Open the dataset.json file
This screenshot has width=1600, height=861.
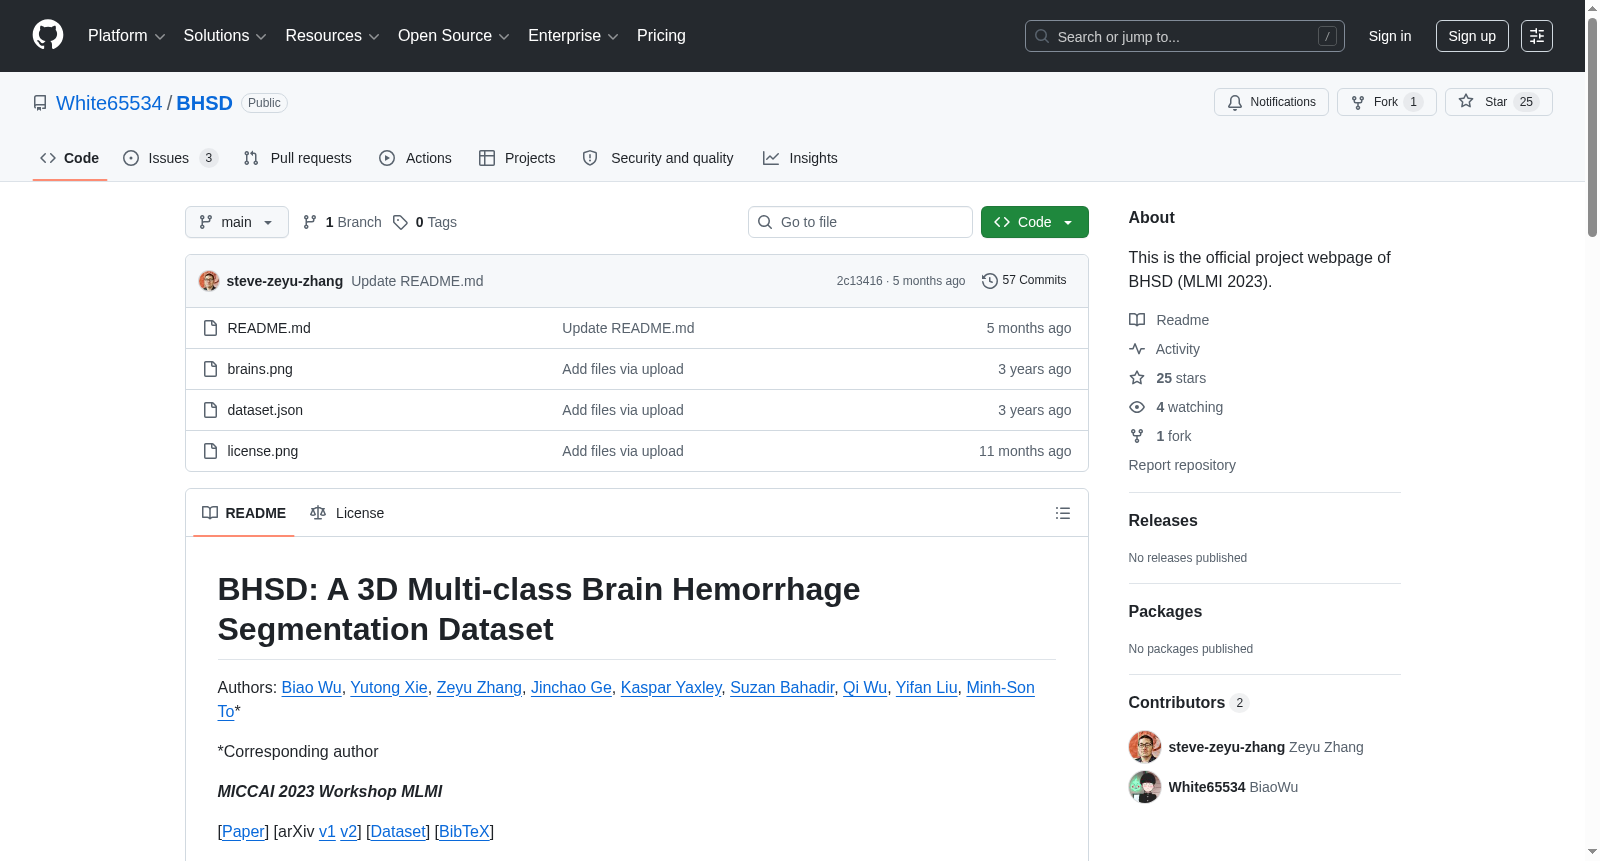click(265, 410)
